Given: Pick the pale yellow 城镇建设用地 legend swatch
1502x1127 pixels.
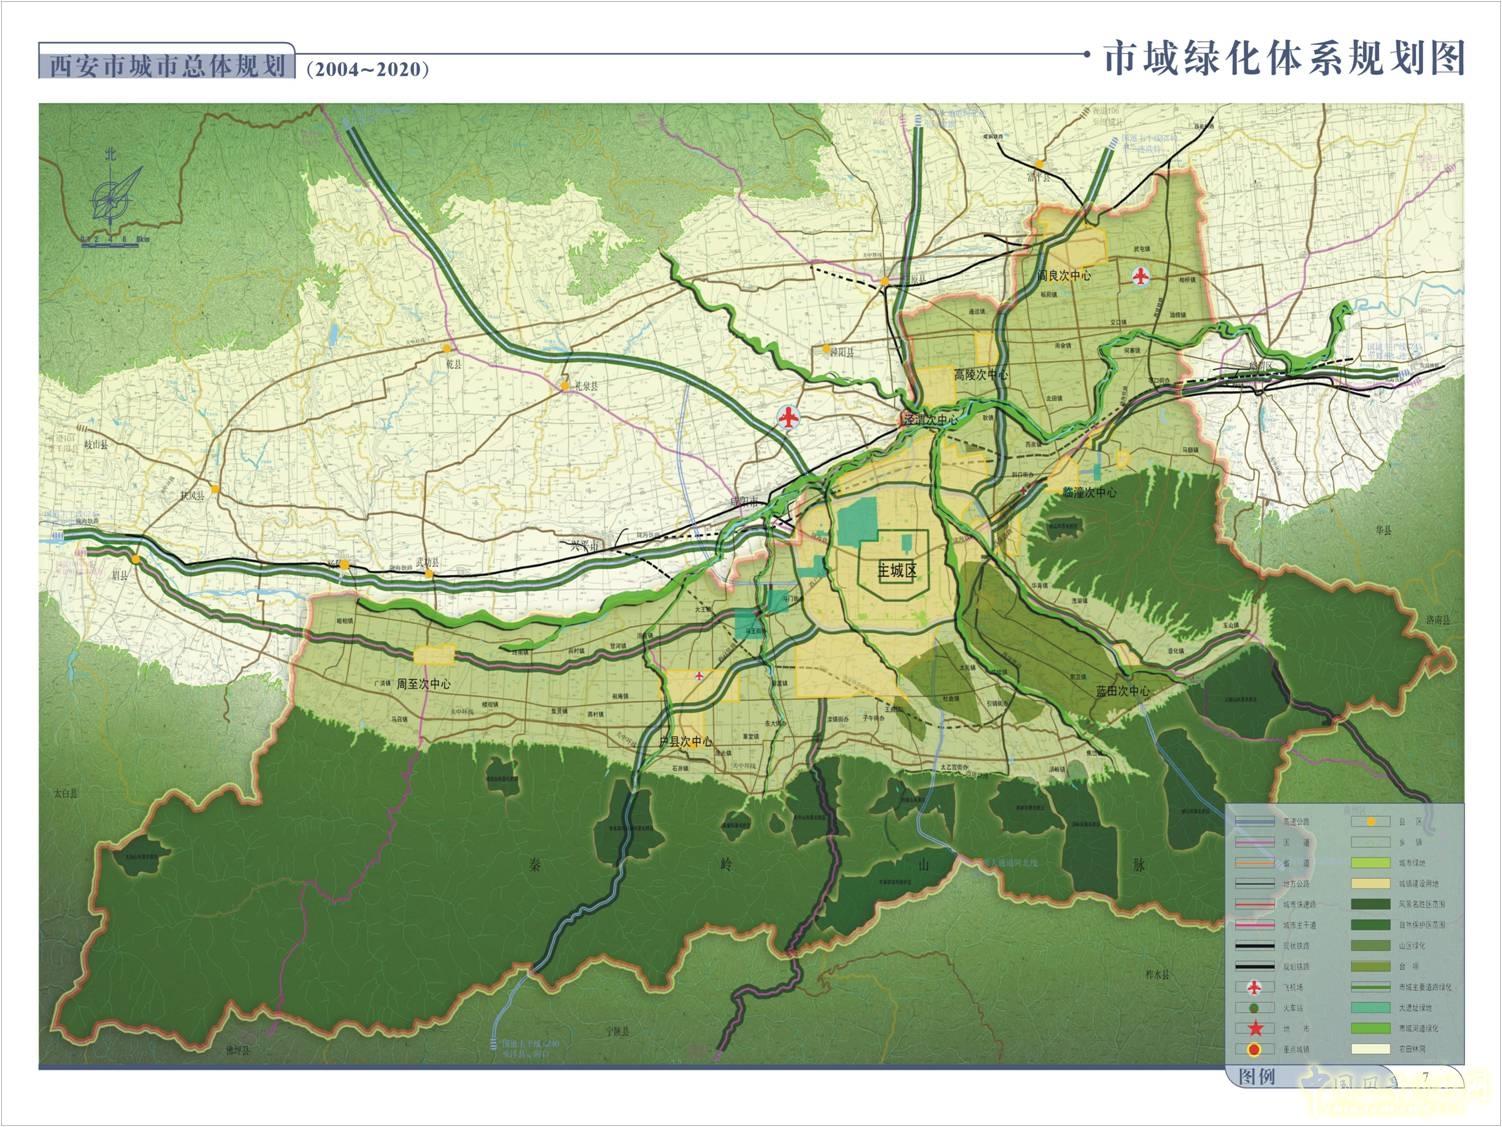Looking at the screenshot, I should click(x=1369, y=883).
